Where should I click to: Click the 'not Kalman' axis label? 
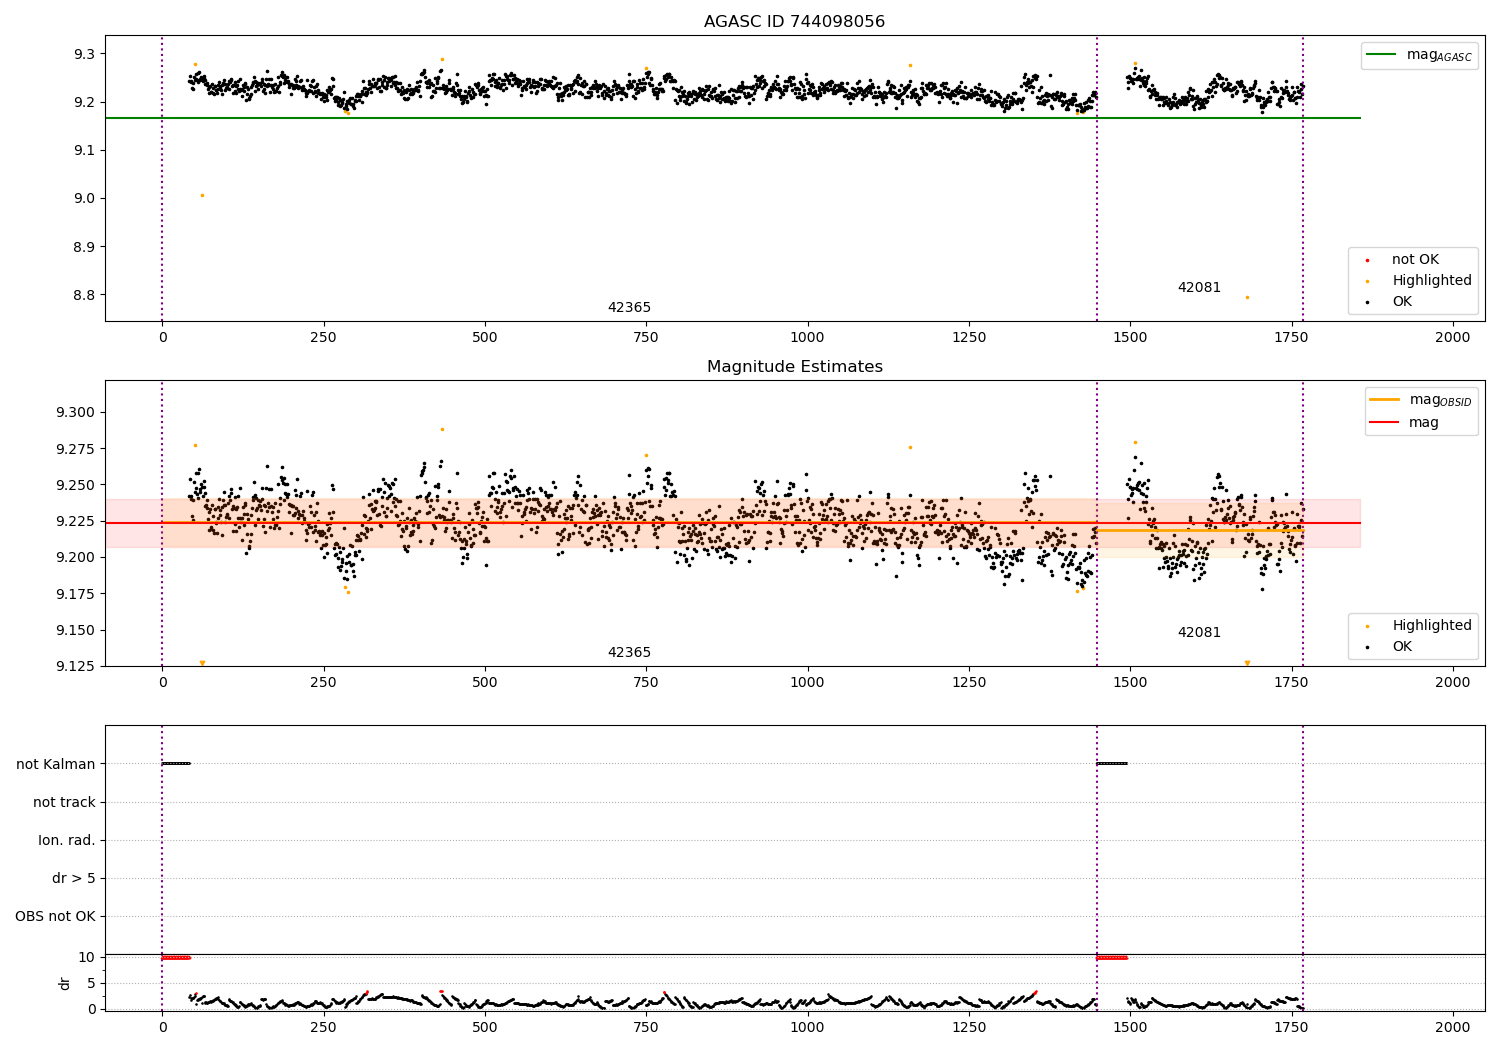click(x=56, y=764)
